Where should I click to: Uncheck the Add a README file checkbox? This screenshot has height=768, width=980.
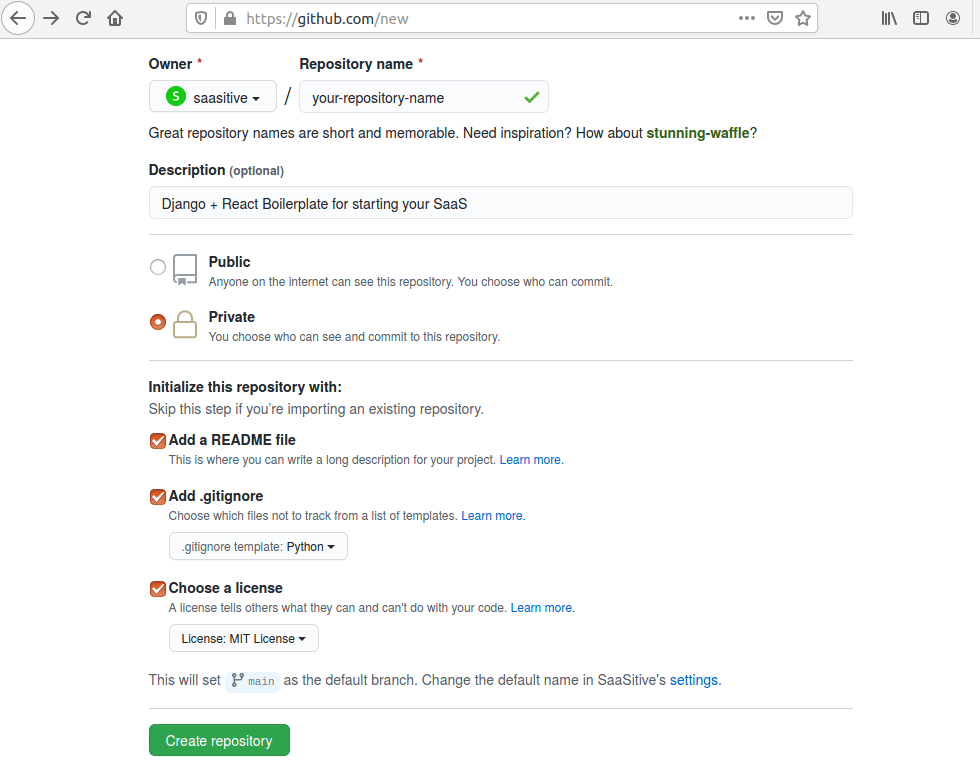pos(157,440)
